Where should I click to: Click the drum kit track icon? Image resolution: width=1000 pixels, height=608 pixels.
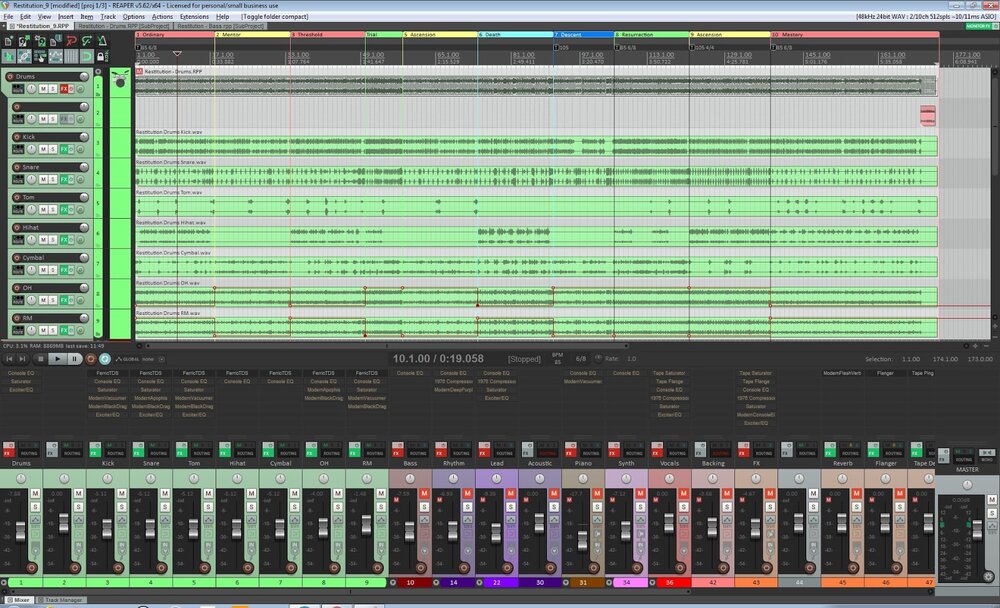(x=120, y=81)
